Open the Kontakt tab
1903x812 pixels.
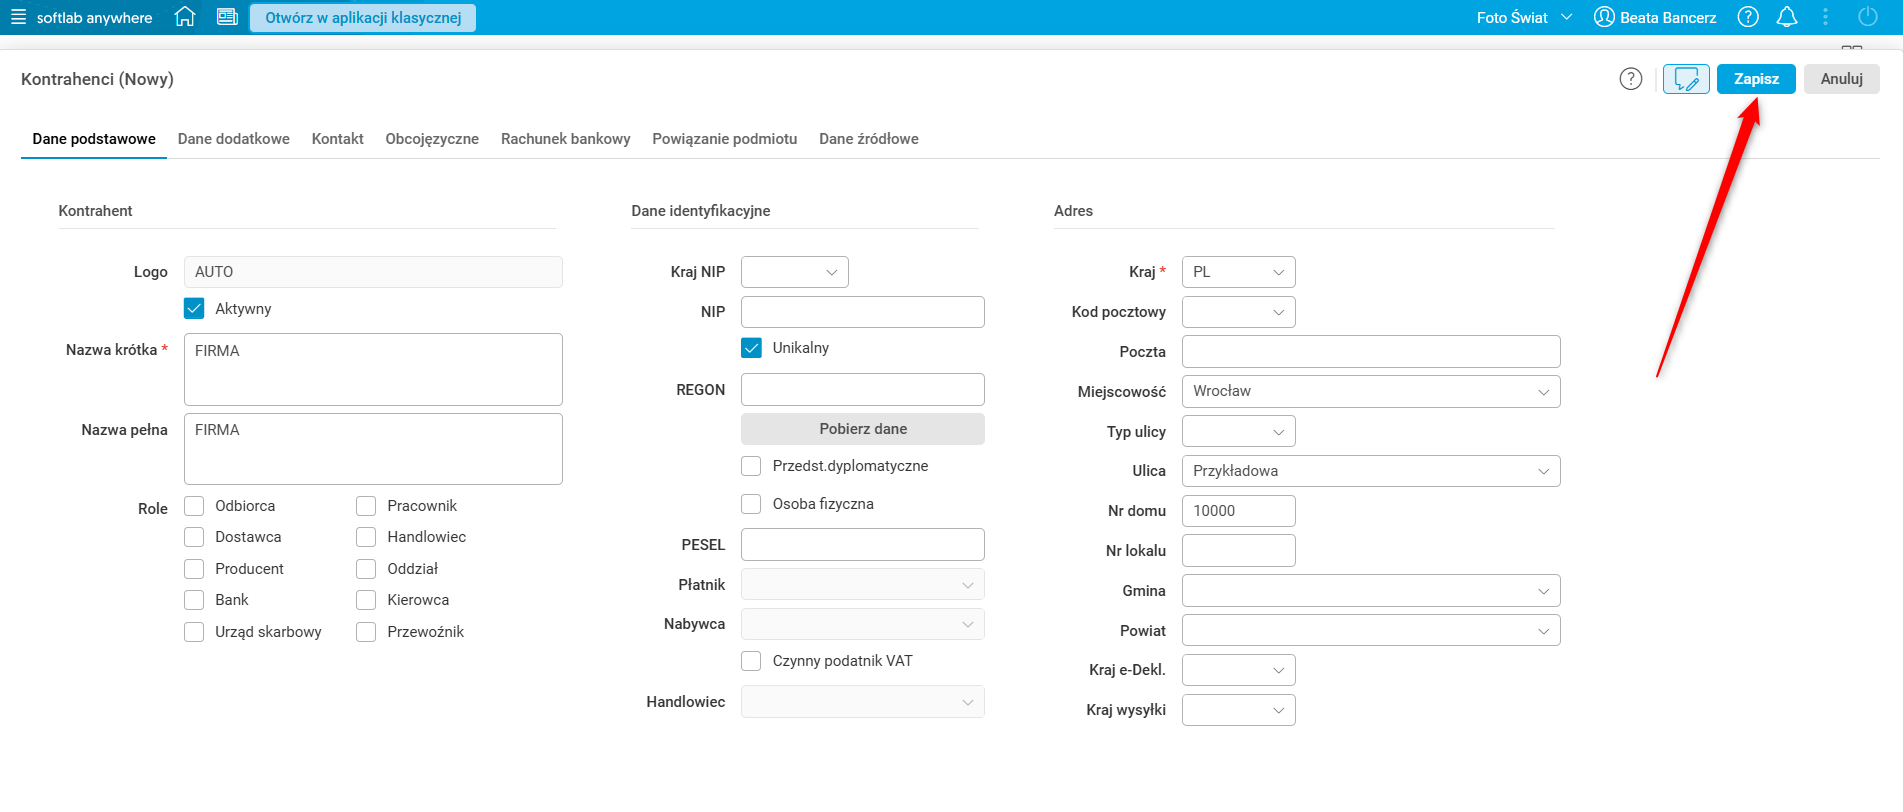pos(338,139)
